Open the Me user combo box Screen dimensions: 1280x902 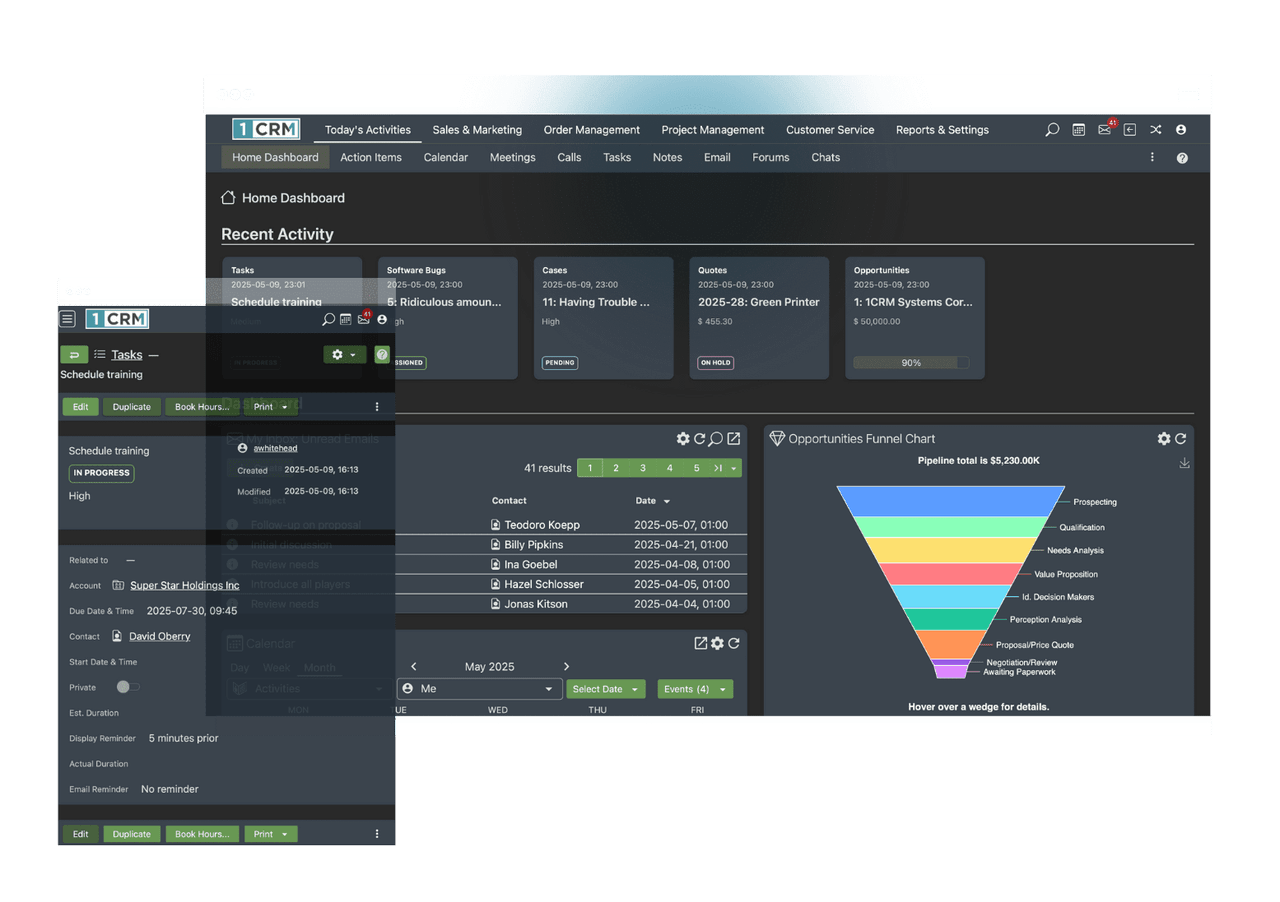tap(479, 689)
